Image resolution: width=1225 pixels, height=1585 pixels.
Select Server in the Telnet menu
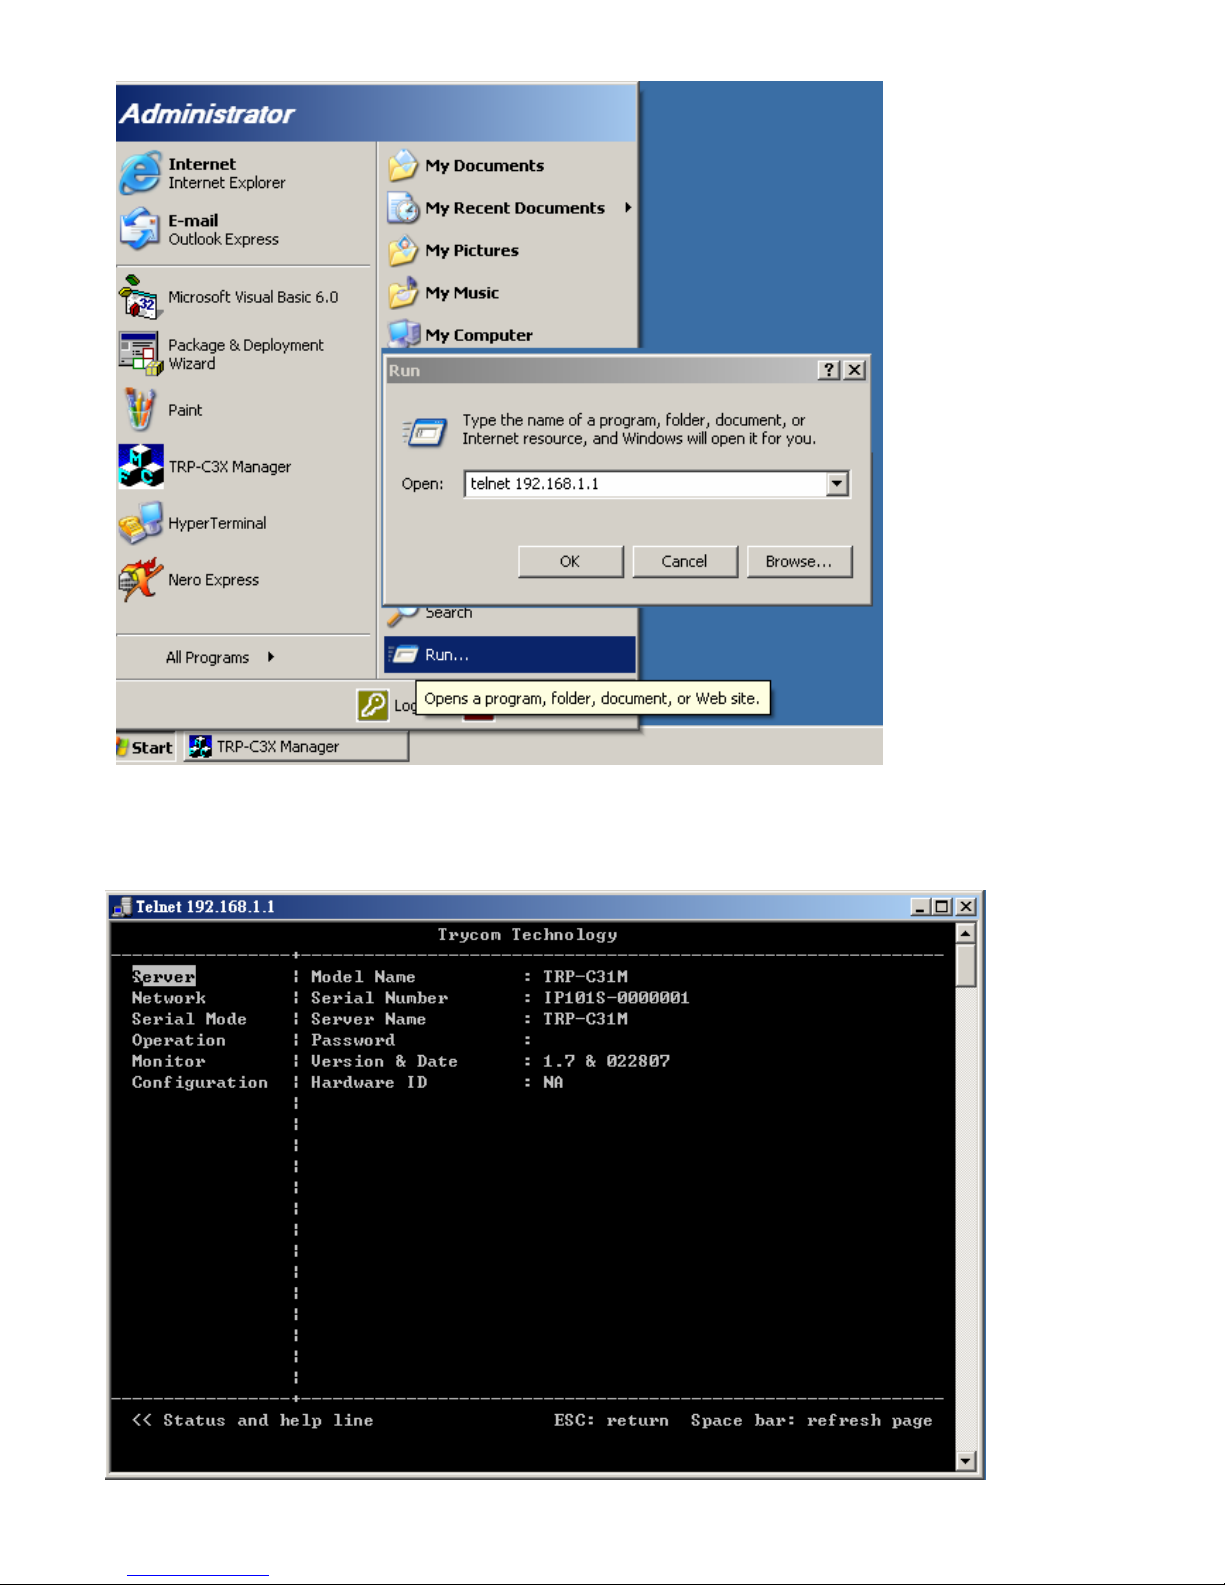coord(164,977)
